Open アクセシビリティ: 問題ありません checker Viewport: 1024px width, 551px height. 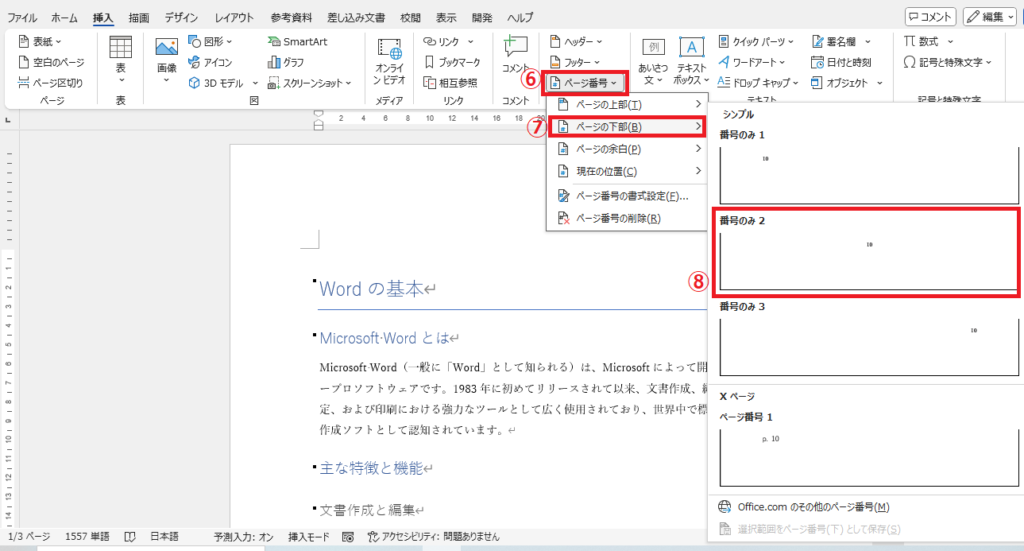434,537
